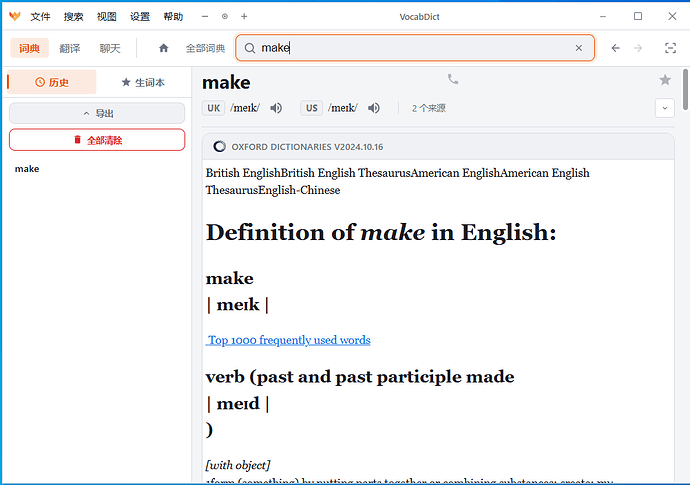Click the 2 个来源 sources label
This screenshot has height=485, width=690.
pos(429,108)
